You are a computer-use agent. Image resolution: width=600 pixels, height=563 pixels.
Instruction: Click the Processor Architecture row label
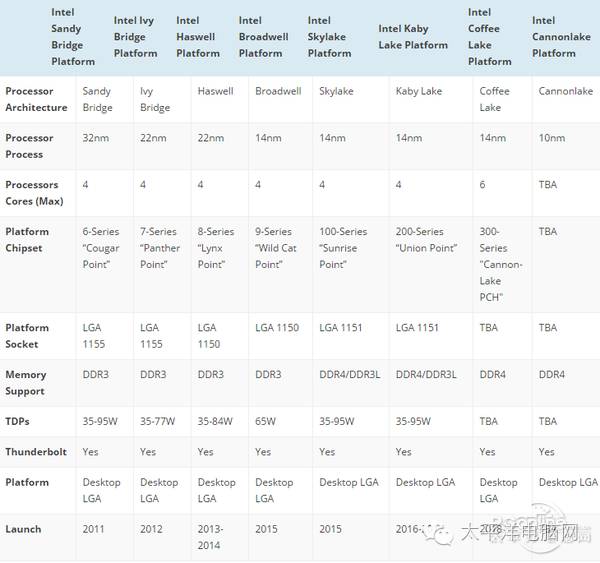36,100
